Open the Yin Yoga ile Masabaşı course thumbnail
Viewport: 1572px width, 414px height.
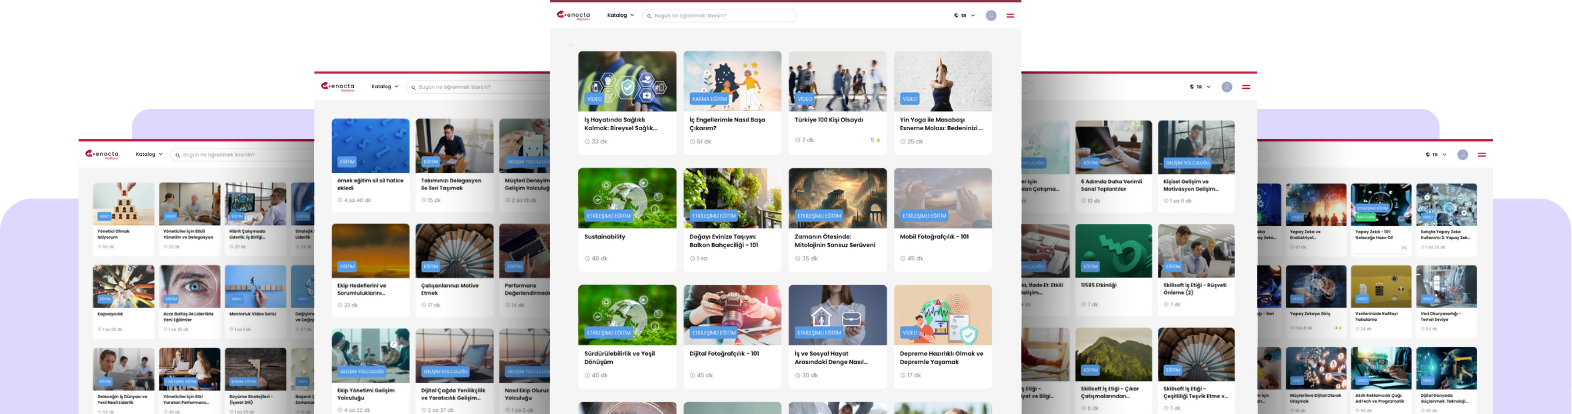point(942,81)
